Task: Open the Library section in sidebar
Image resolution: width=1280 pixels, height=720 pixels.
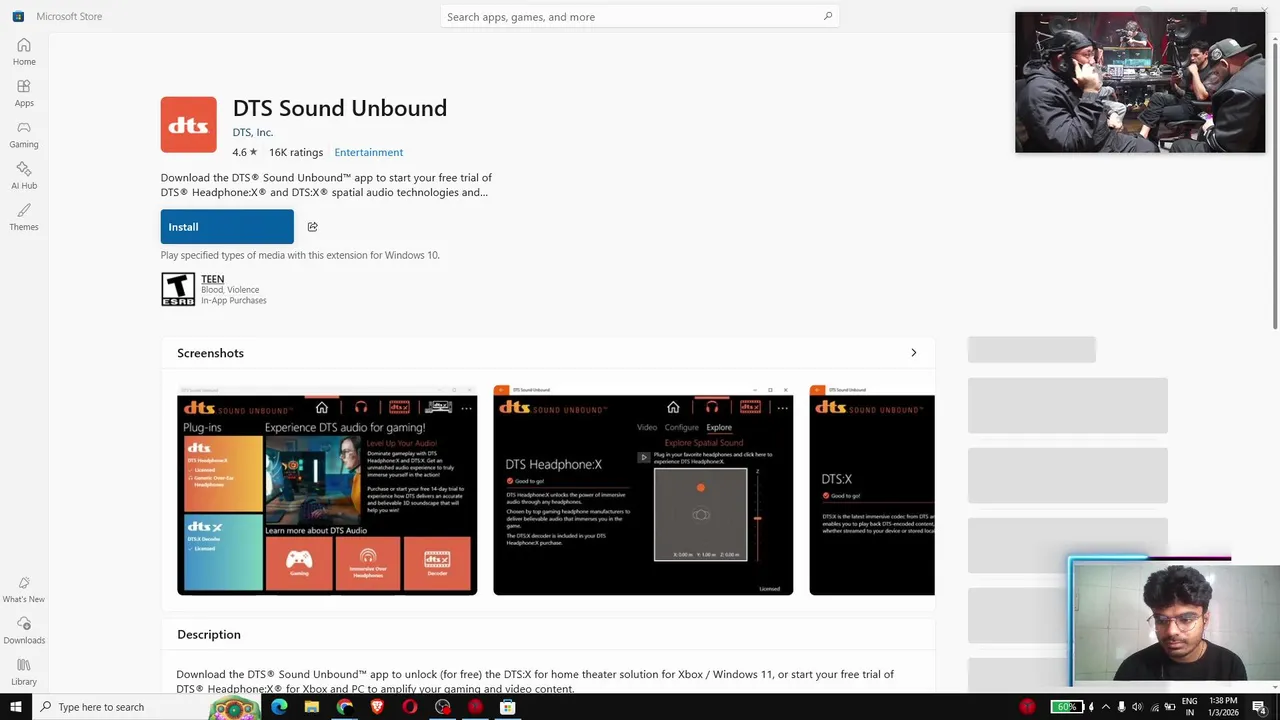Action: click(x=24, y=672)
